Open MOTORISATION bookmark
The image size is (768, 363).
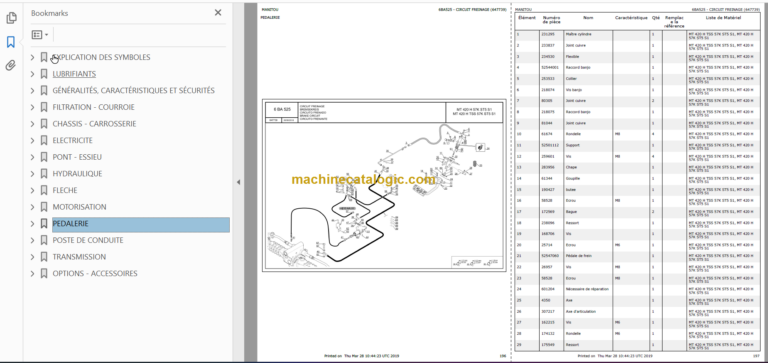pos(79,207)
